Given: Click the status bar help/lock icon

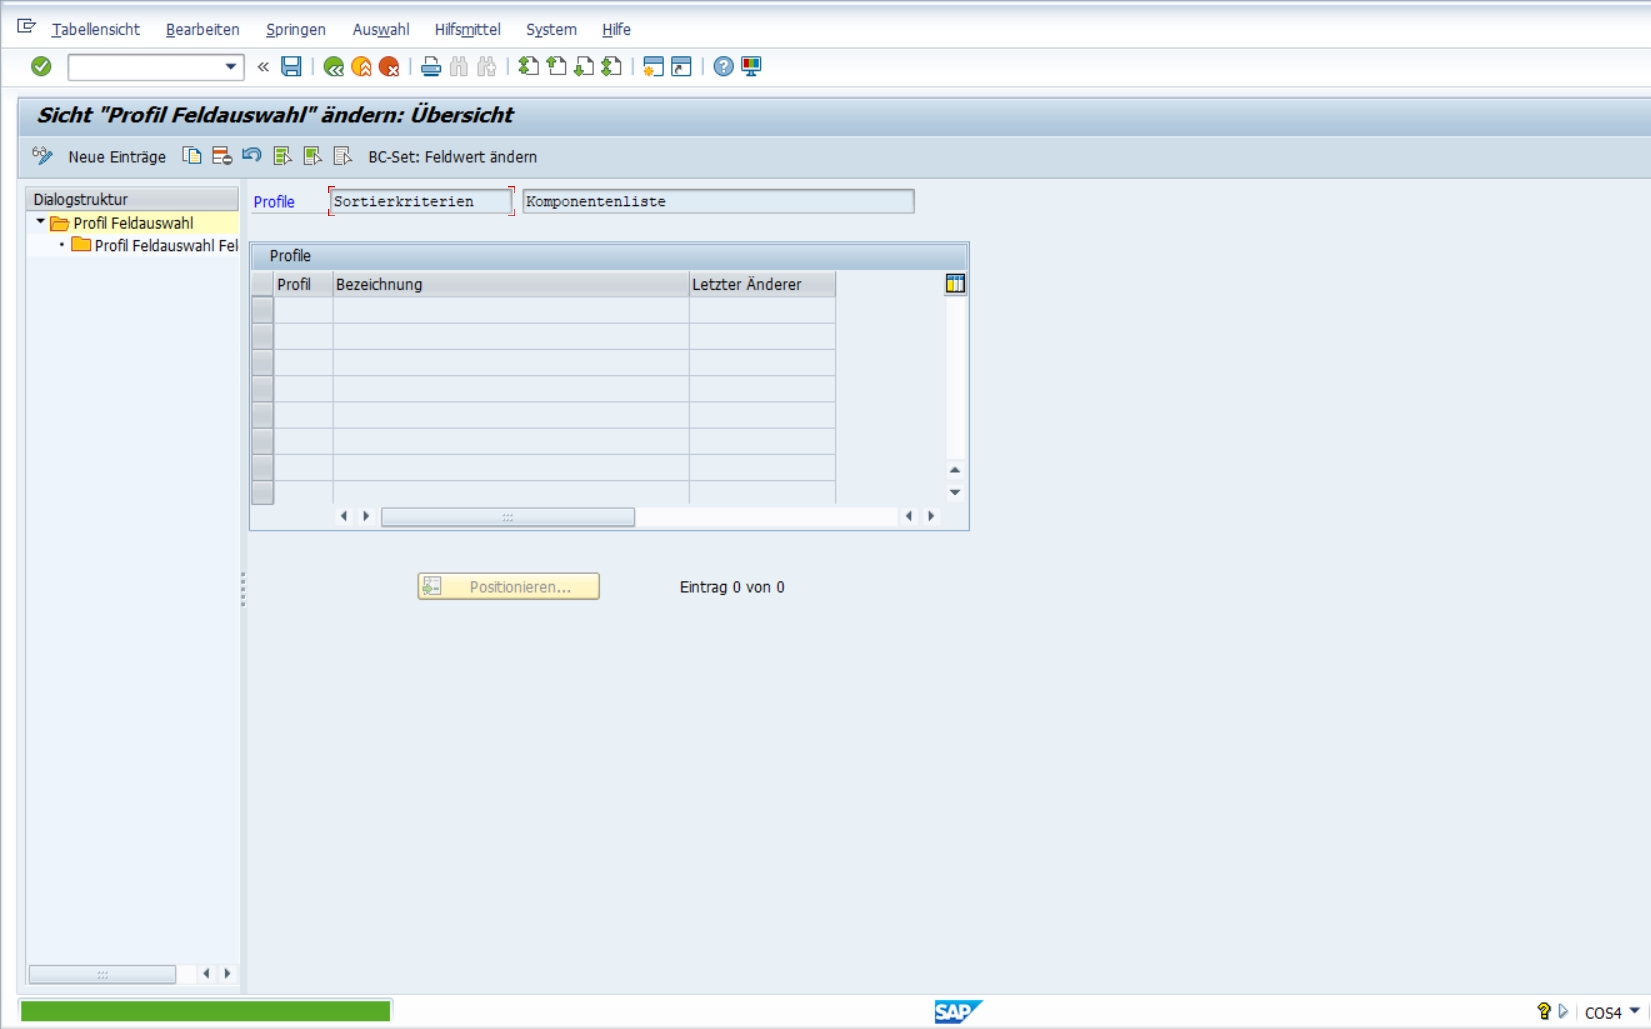Looking at the screenshot, I should (x=1544, y=1012).
